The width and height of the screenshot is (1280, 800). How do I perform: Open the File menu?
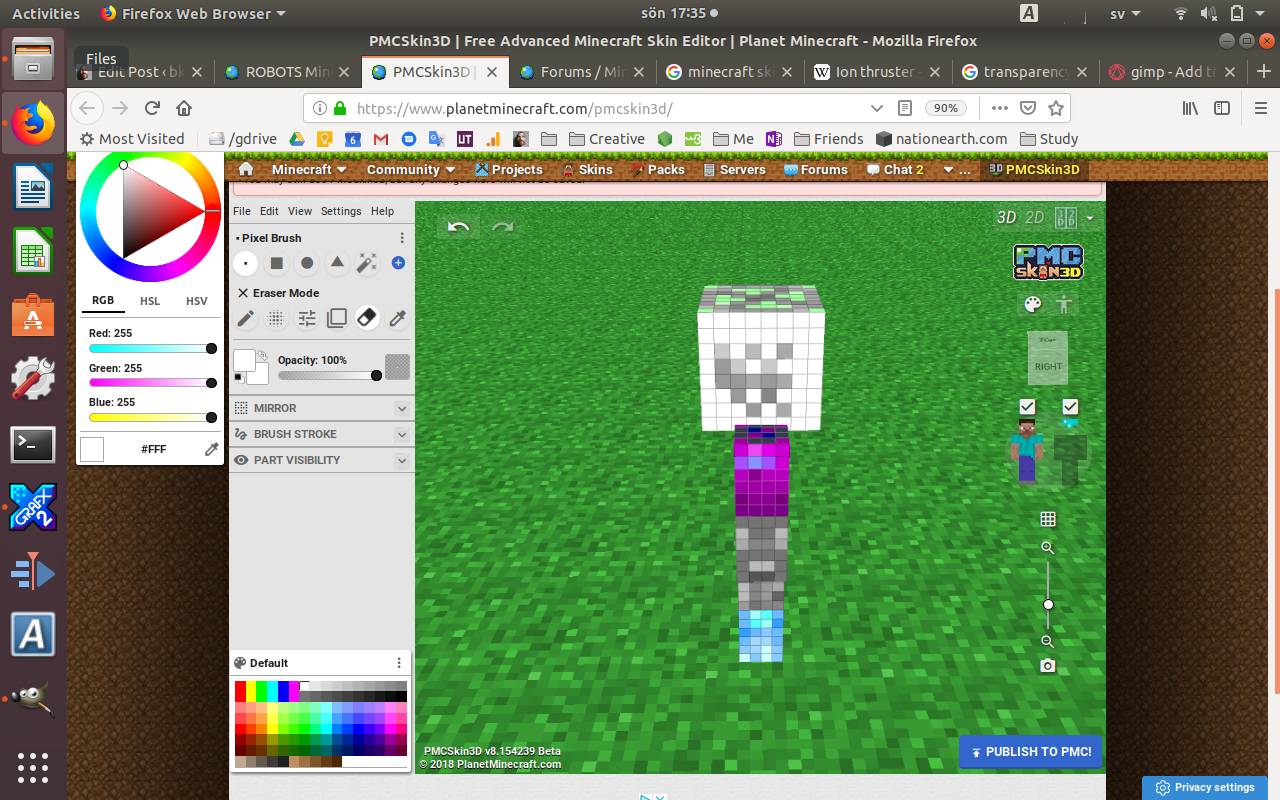pyautogui.click(x=242, y=211)
